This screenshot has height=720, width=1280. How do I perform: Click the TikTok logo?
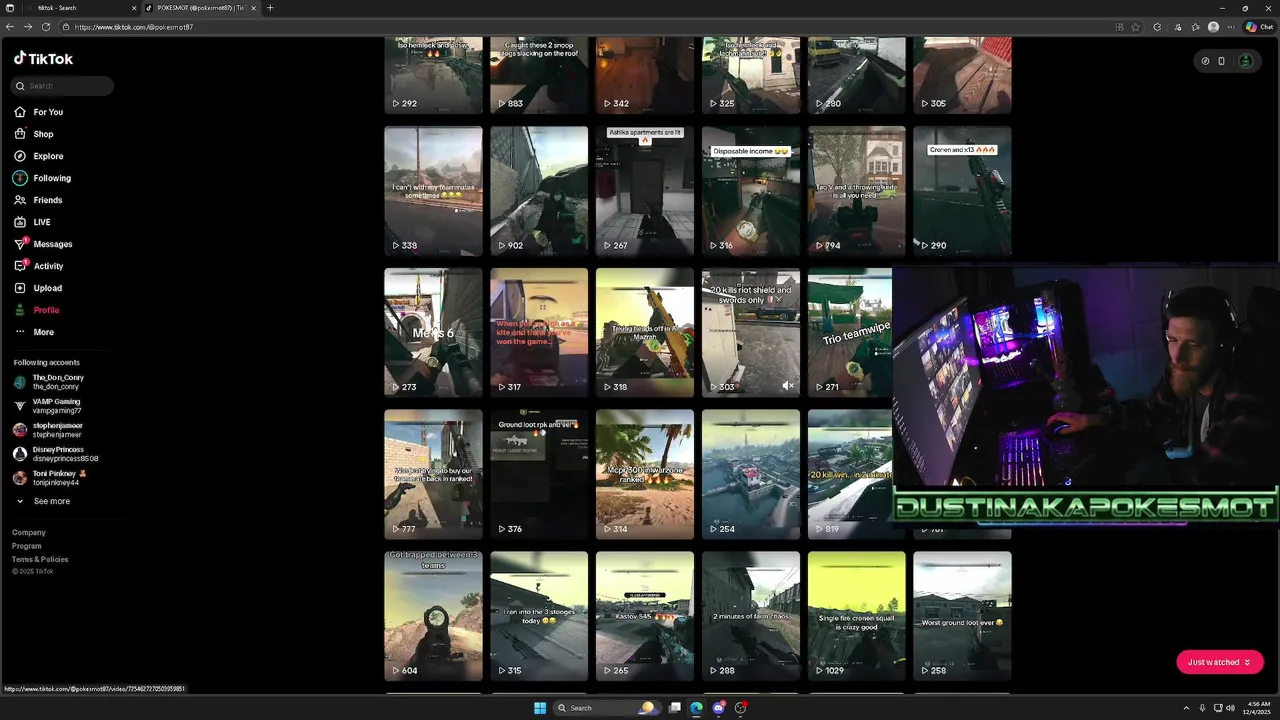(x=43, y=59)
